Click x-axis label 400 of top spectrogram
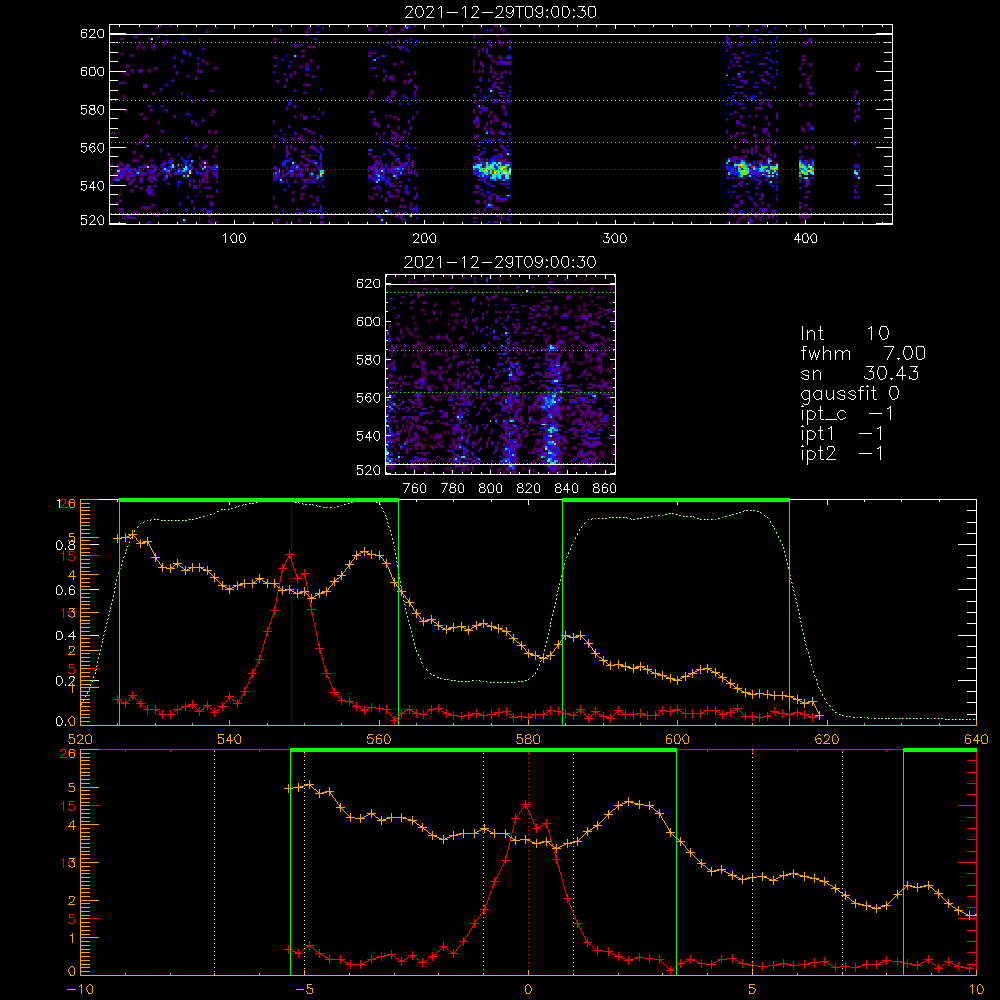Screen dimensions: 1000x1000 (x=805, y=239)
